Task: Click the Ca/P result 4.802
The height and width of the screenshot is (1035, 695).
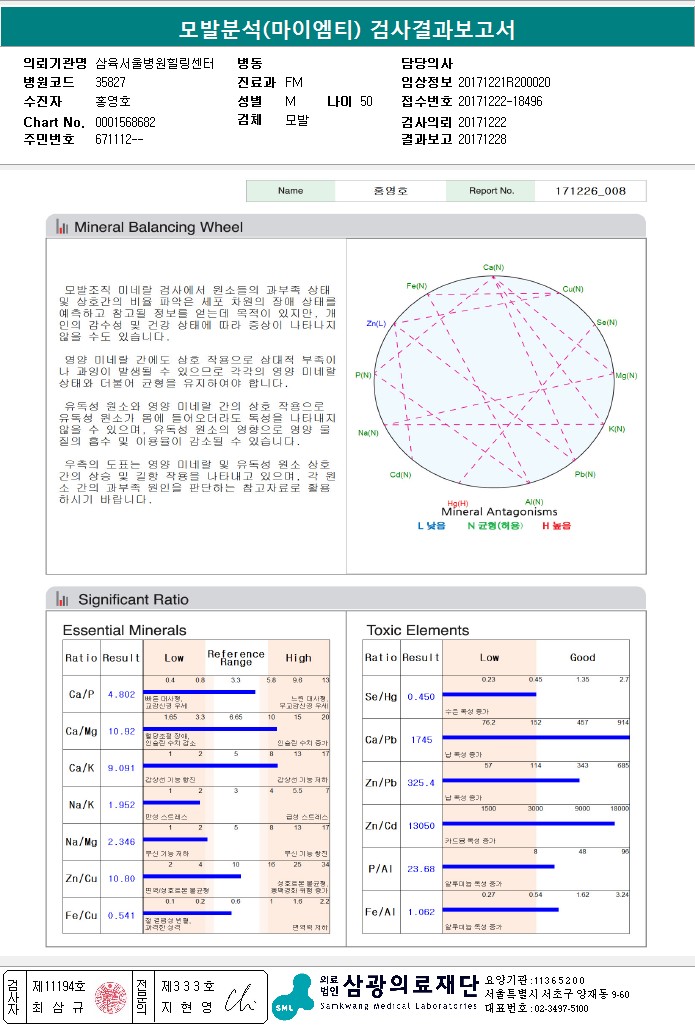Action: click(x=121, y=694)
